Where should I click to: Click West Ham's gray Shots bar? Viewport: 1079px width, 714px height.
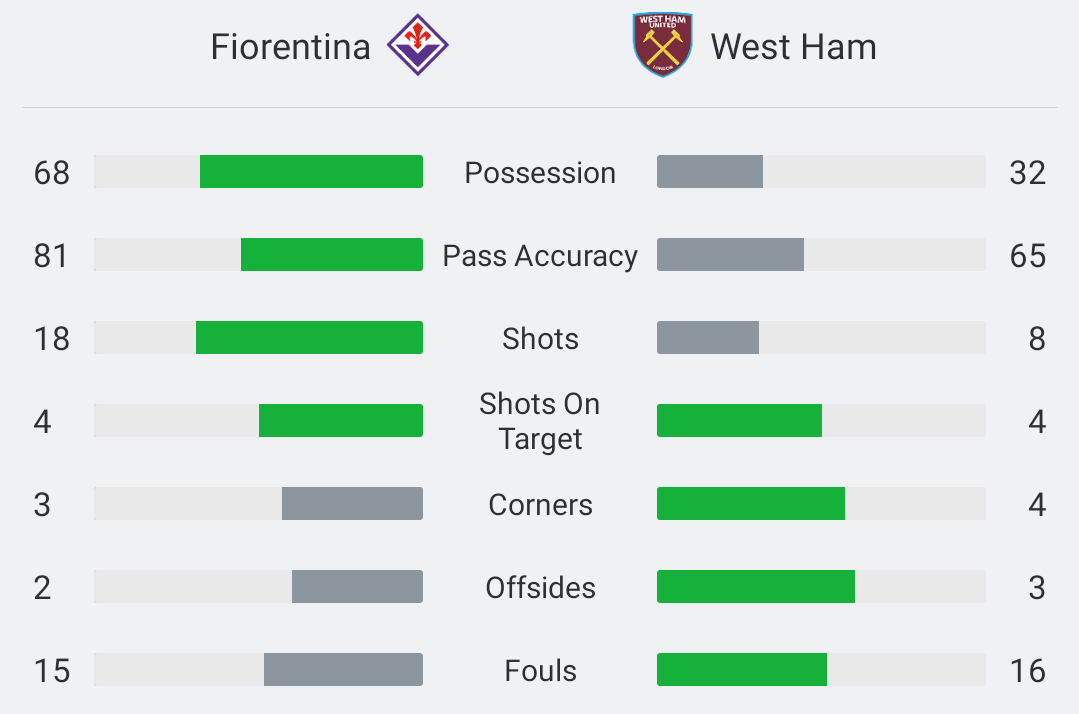click(x=708, y=338)
